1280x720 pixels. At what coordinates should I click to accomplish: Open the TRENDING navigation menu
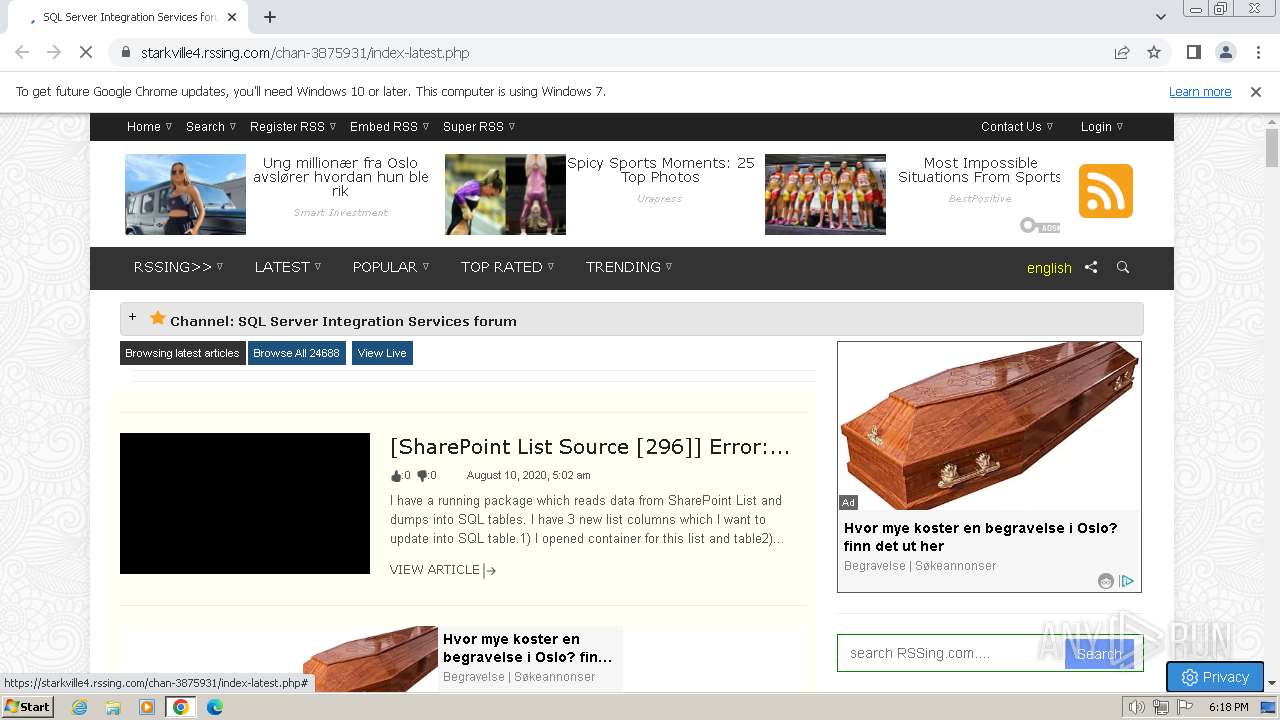pyautogui.click(x=629, y=267)
